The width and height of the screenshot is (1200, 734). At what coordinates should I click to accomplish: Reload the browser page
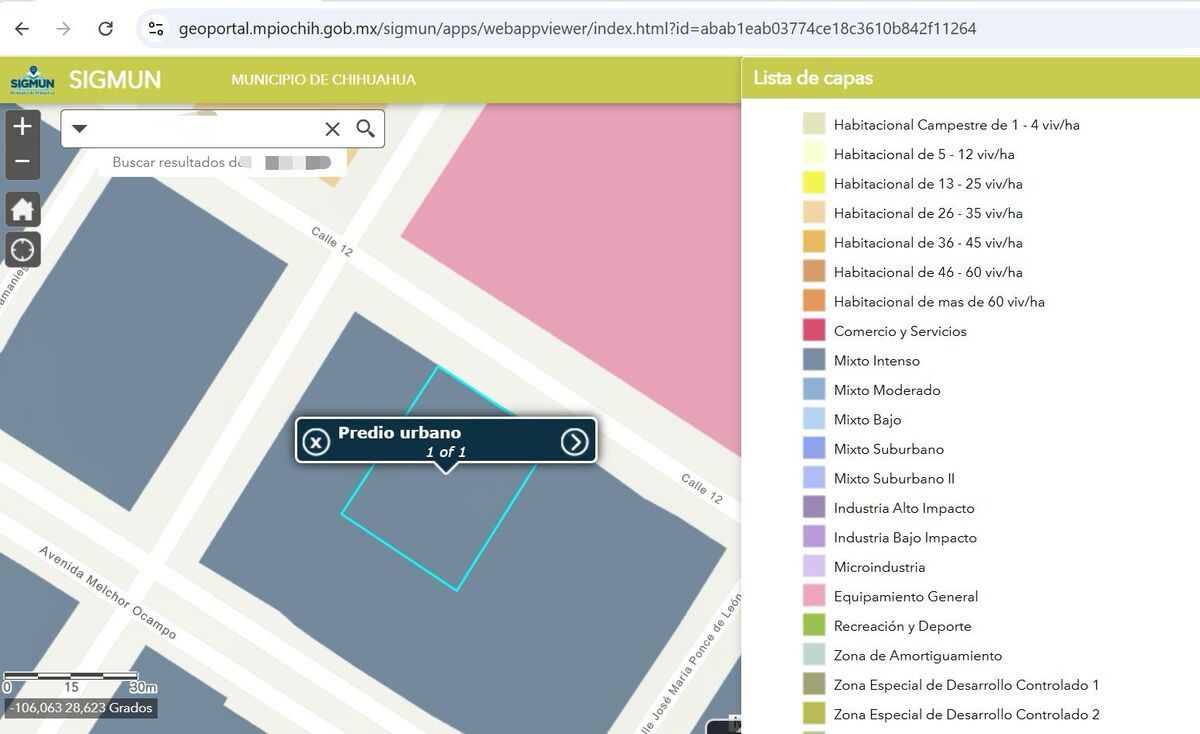pos(105,29)
